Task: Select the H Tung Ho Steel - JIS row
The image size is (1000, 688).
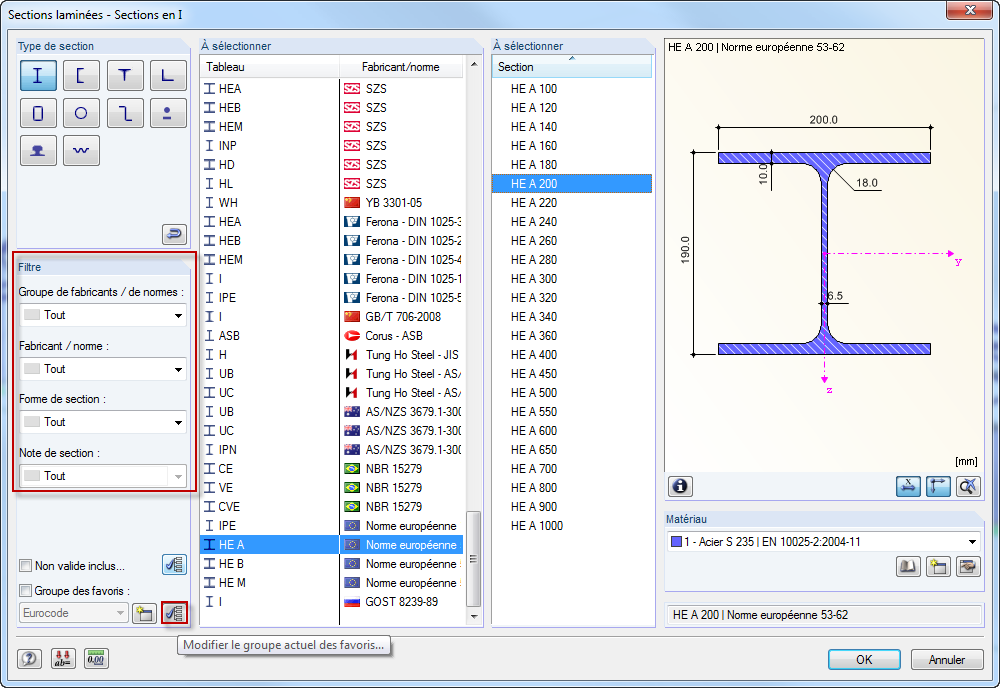Action: 332,355
